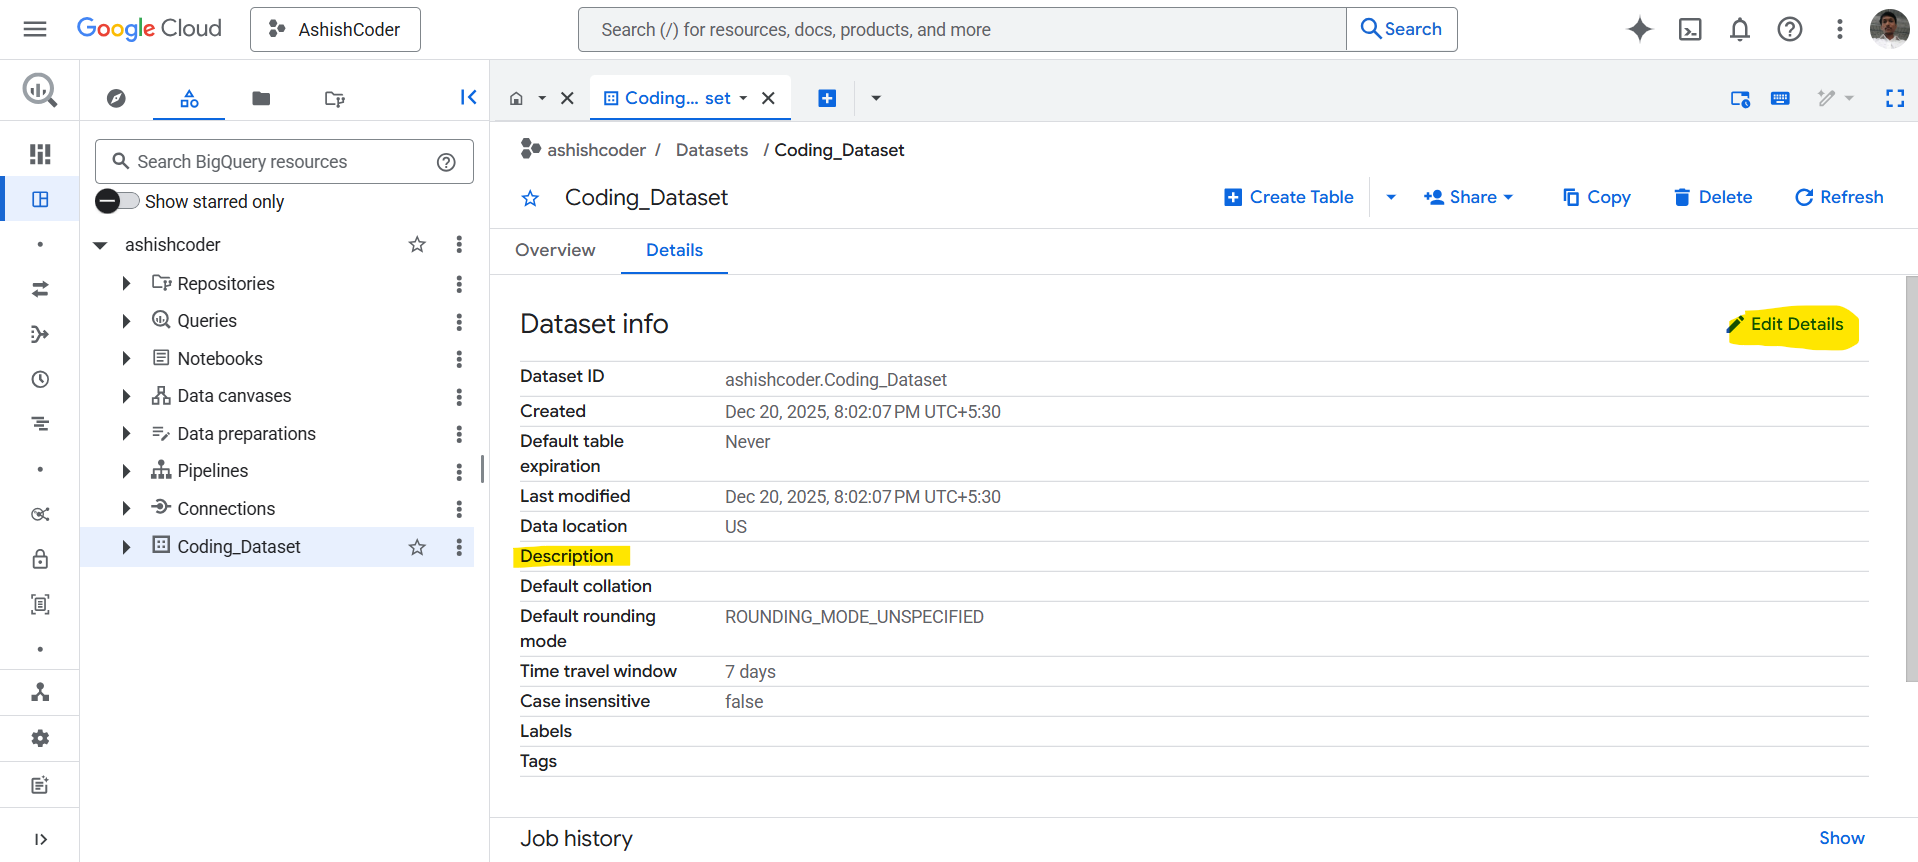Click Edit Details
The image size is (1918, 862).
tap(1786, 324)
